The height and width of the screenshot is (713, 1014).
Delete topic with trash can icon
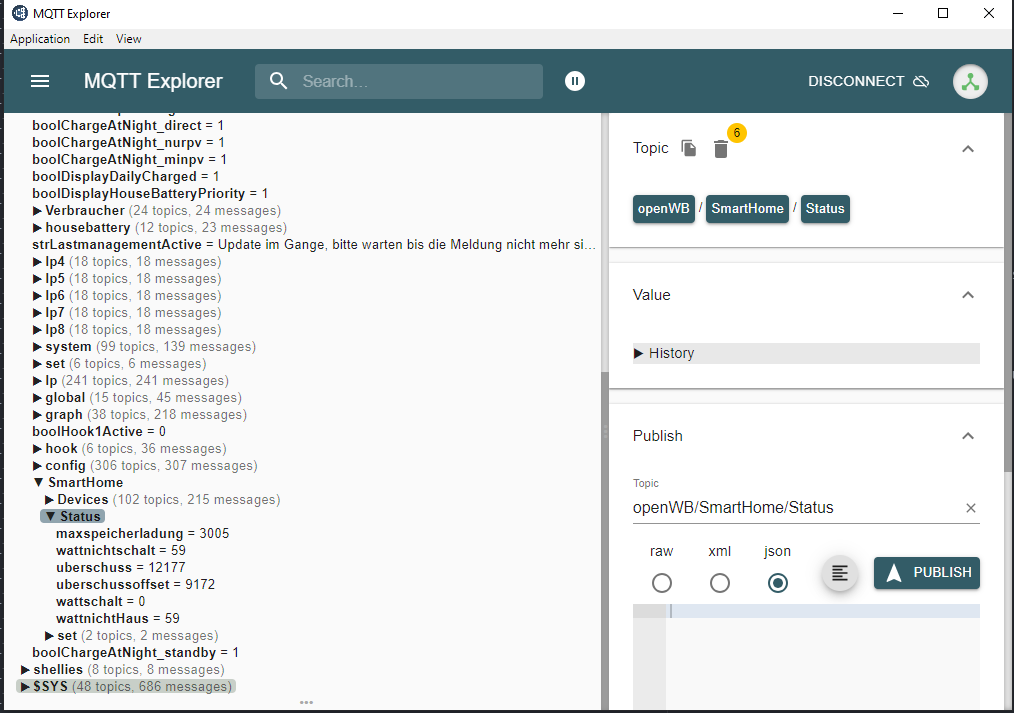click(720, 149)
